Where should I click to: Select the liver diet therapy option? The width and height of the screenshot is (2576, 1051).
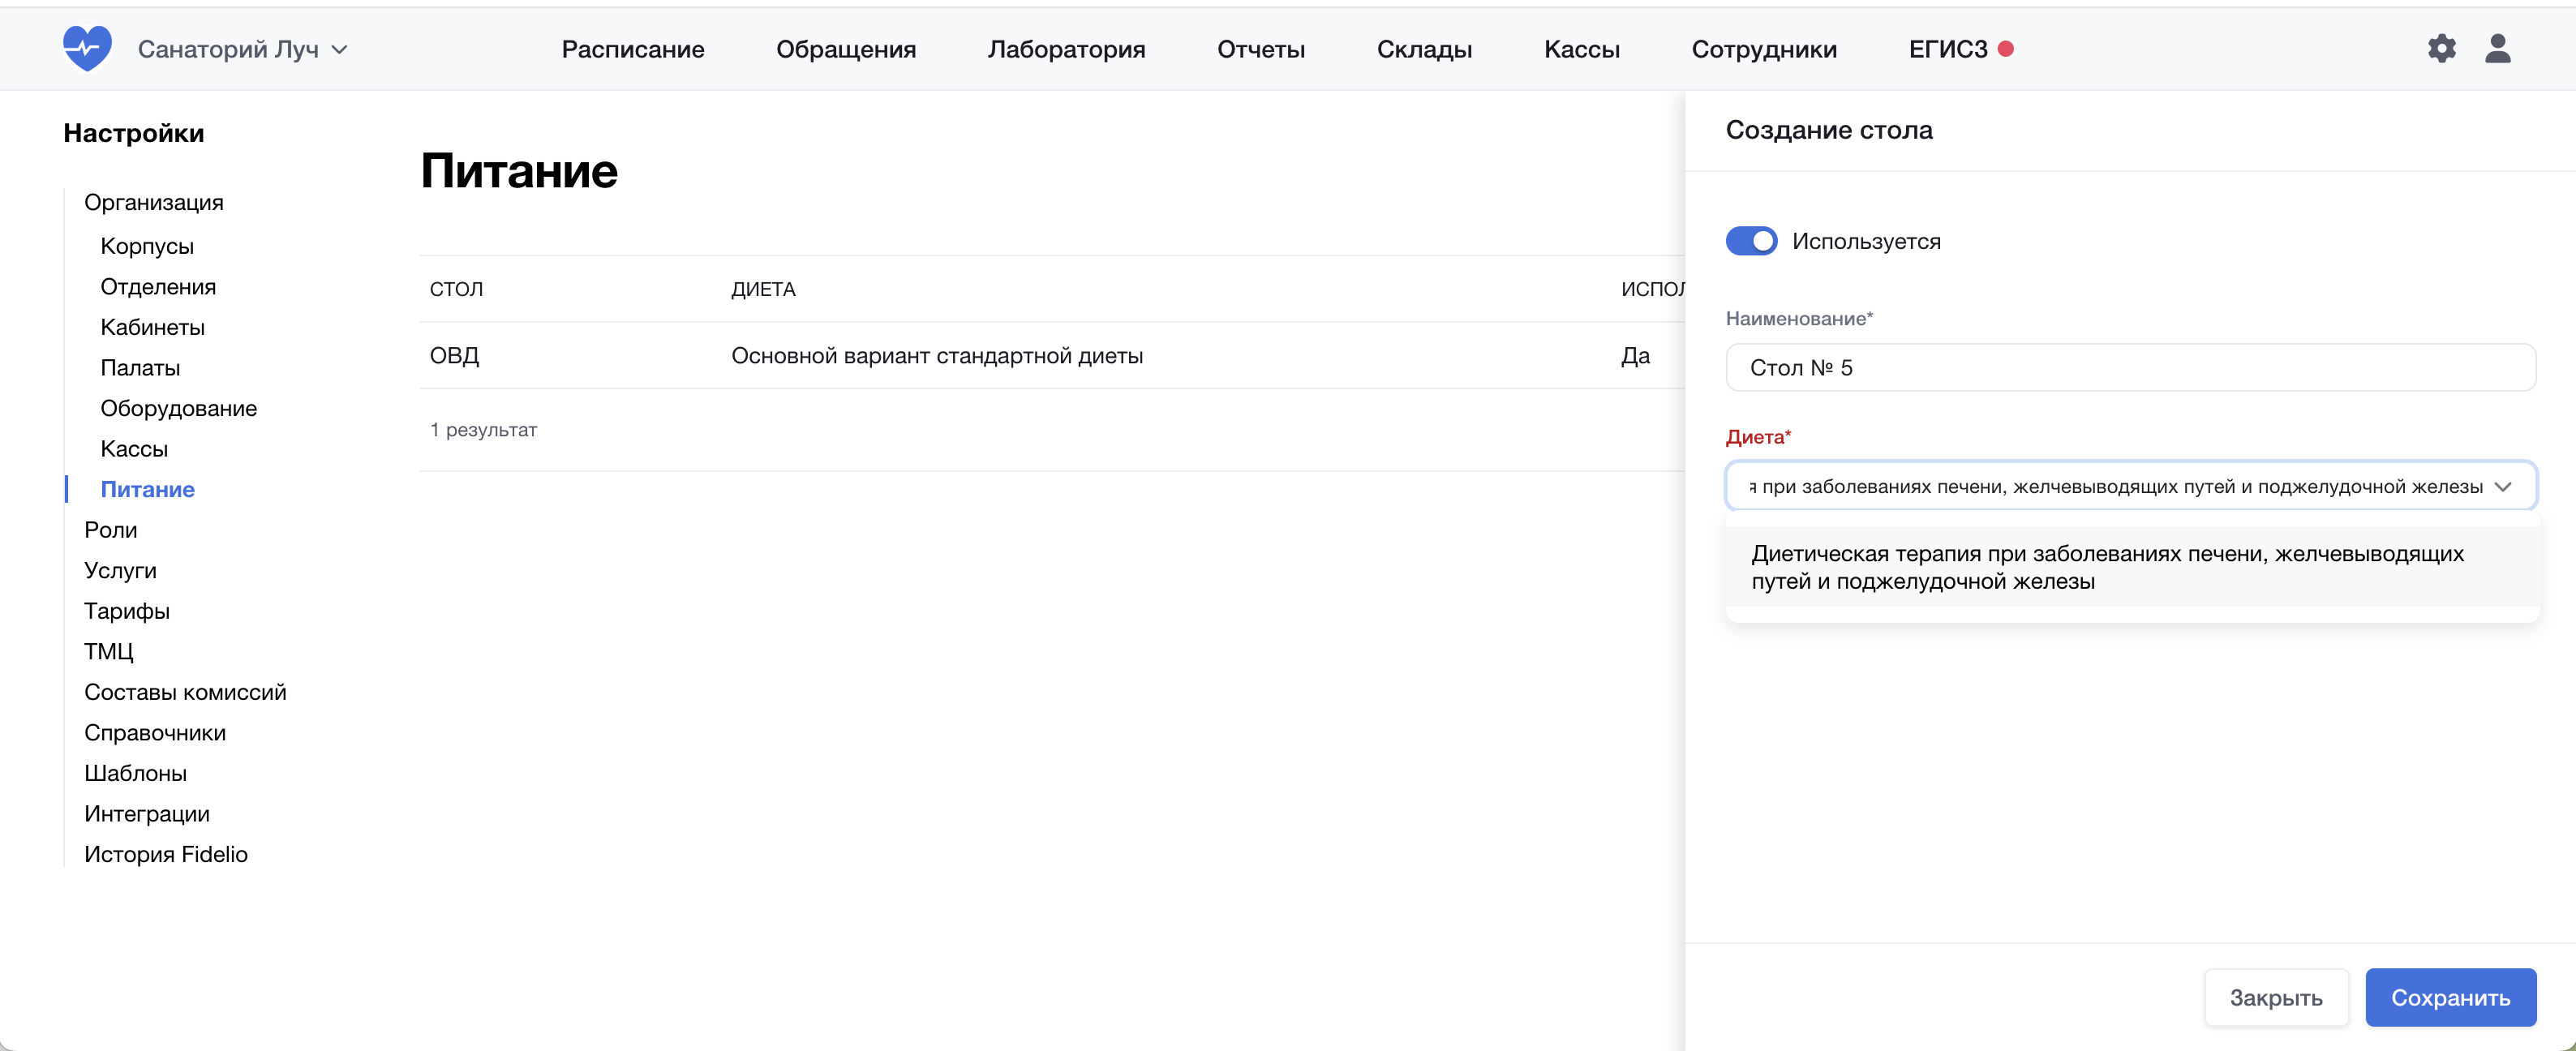2106,567
